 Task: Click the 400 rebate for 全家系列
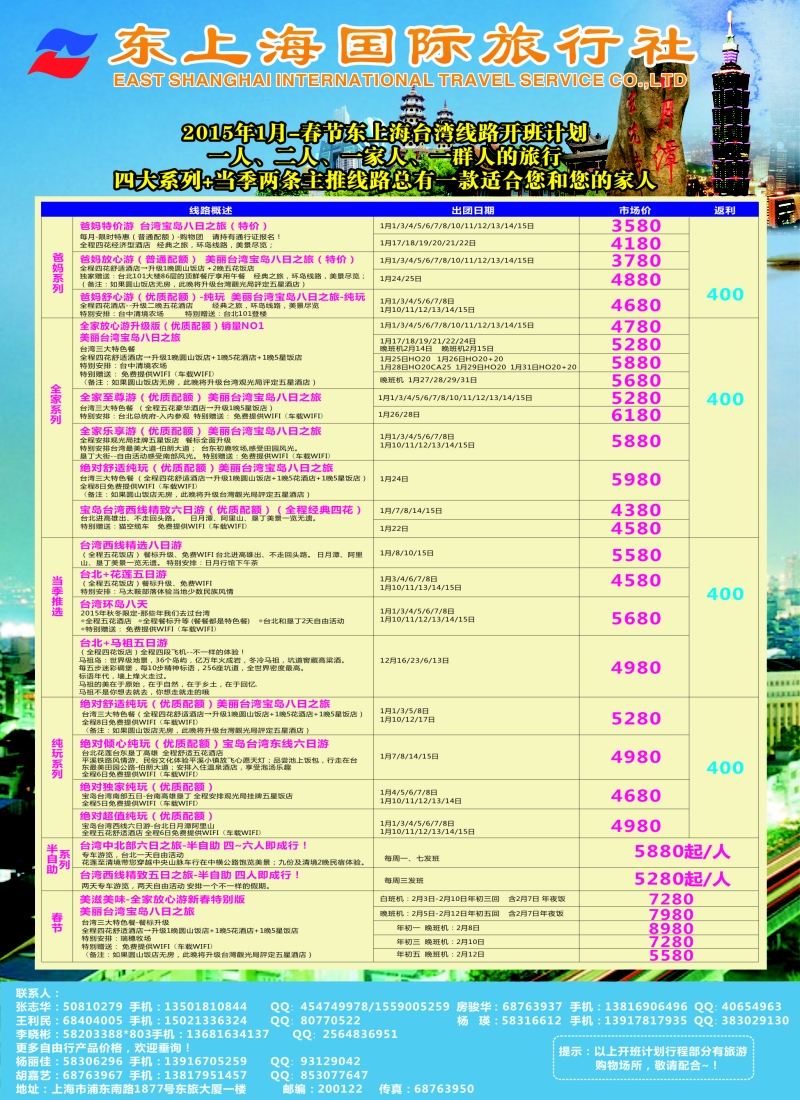point(725,399)
